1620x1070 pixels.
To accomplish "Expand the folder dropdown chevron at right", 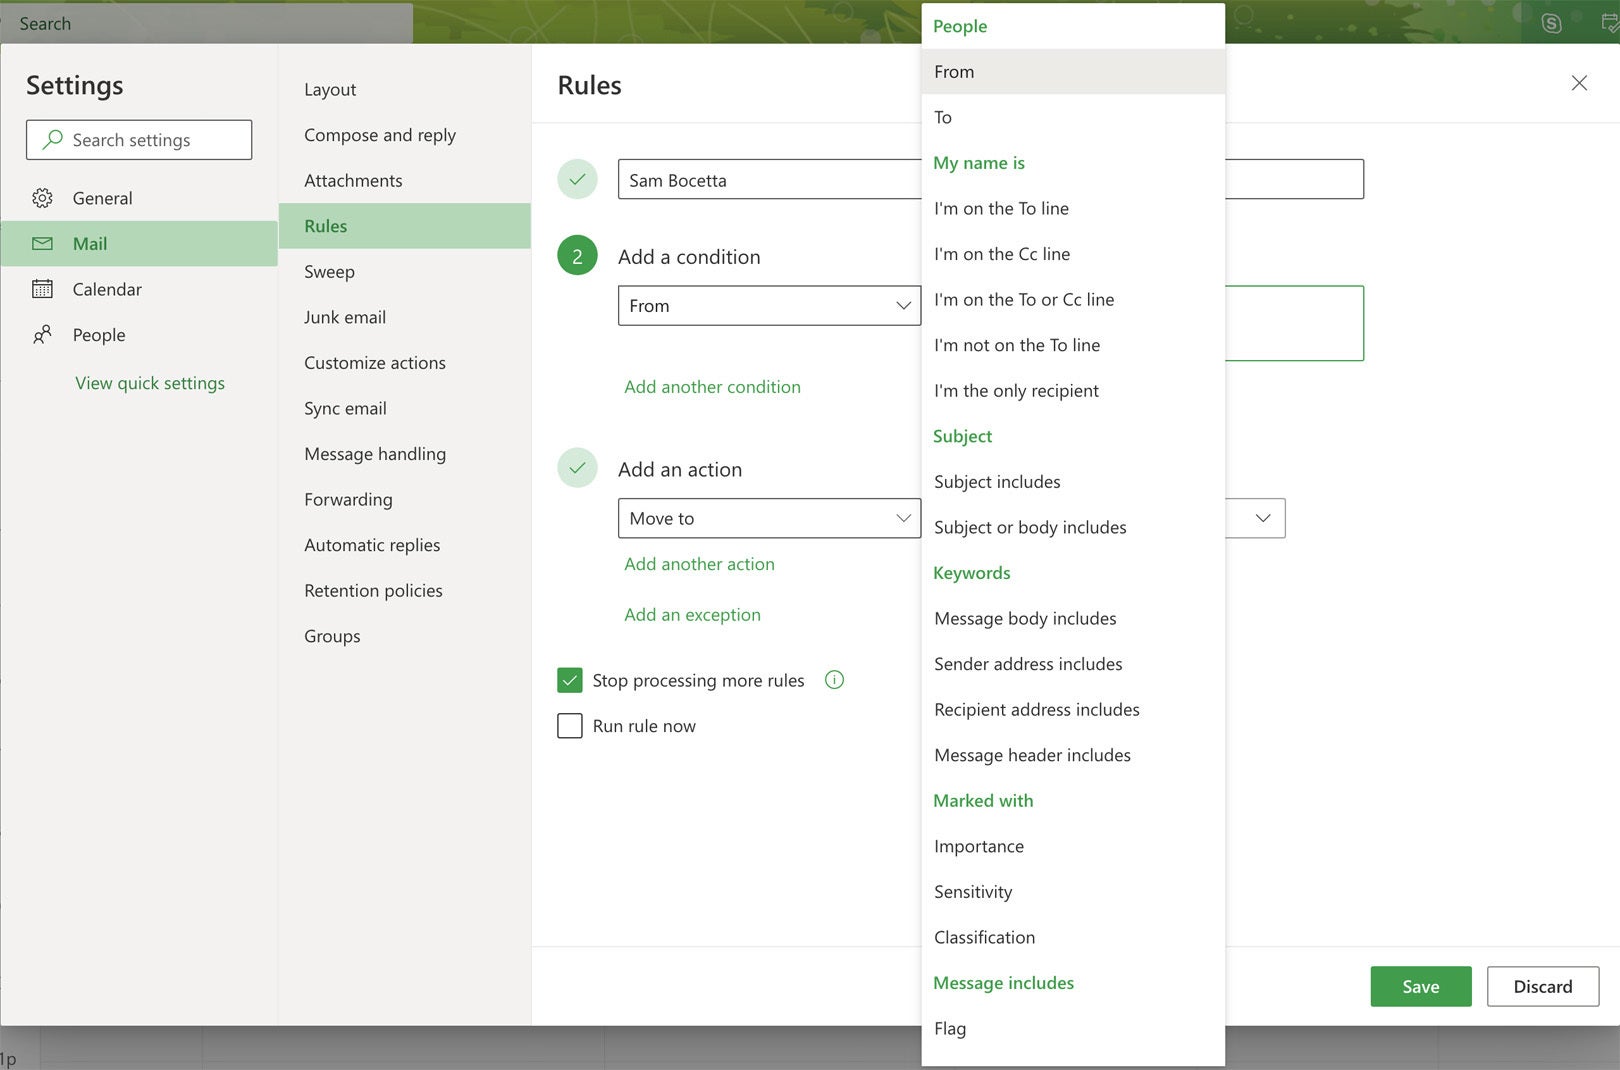I will coord(1262,518).
